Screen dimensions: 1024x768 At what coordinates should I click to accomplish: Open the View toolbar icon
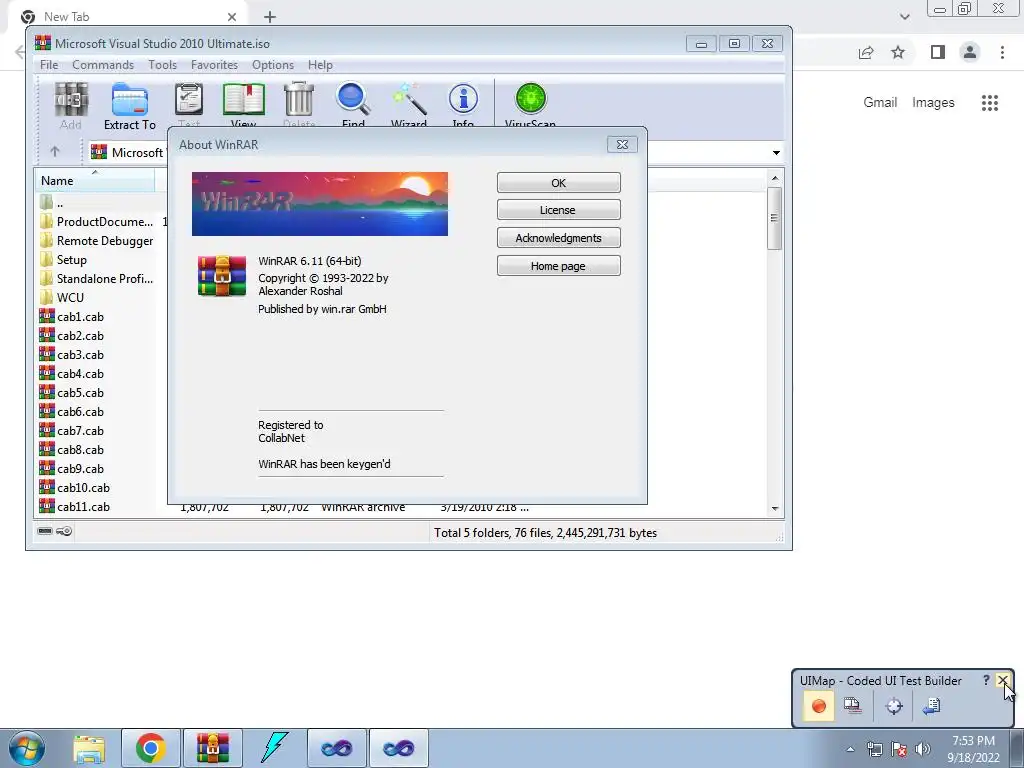point(244,103)
